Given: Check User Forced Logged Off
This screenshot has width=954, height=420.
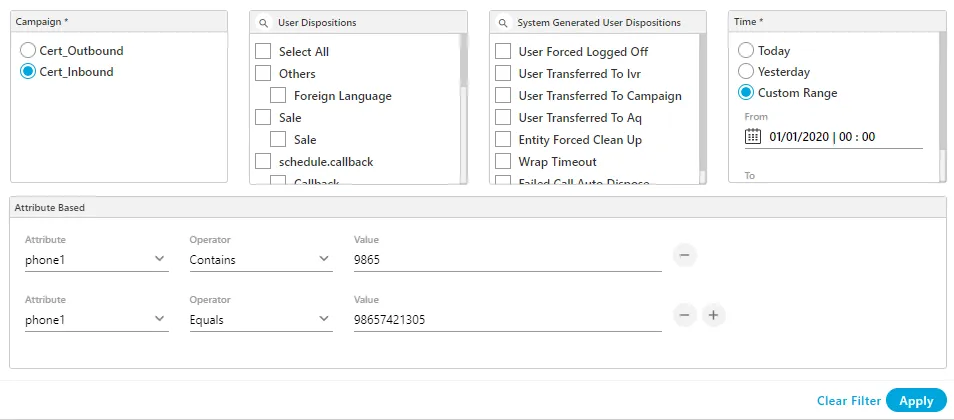Looking at the screenshot, I should 503,52.
